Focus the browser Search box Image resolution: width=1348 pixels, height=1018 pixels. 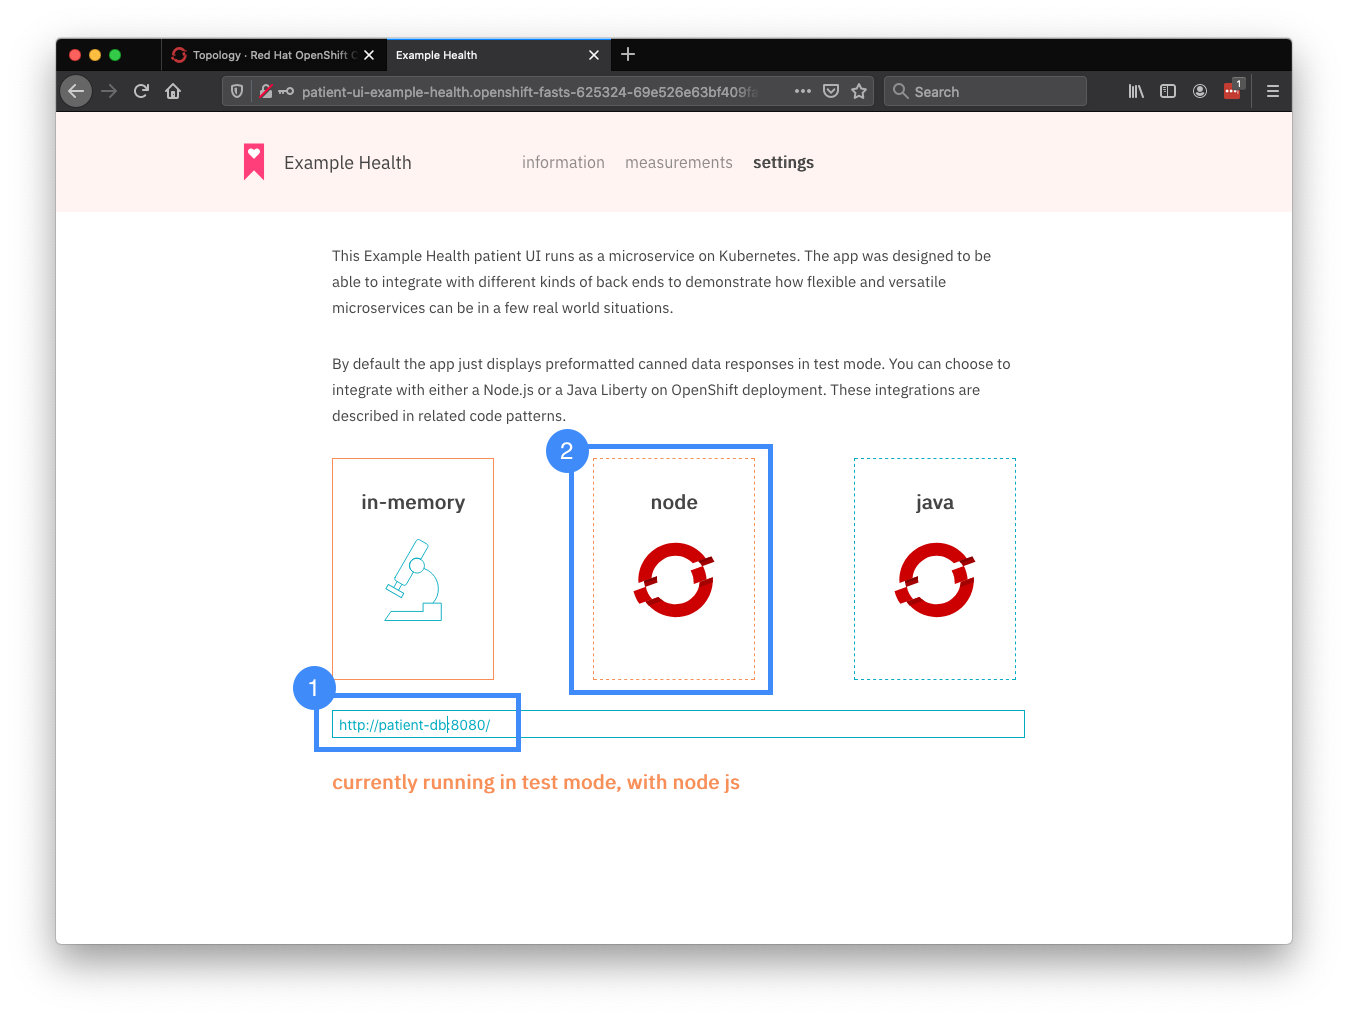[x=985, y=91]
